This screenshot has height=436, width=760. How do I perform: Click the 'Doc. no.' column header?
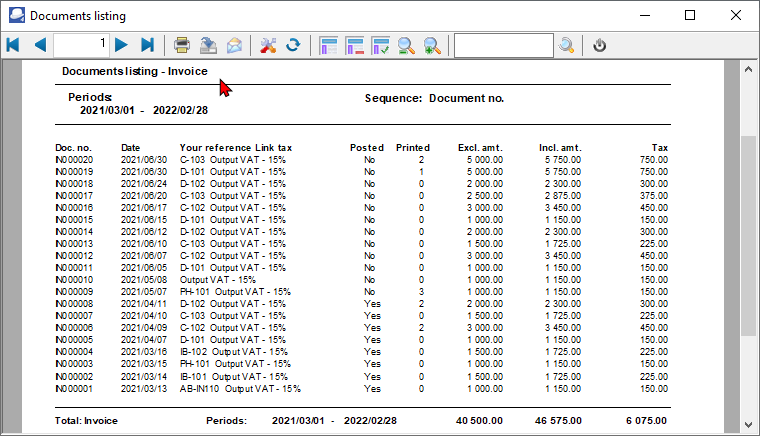(73, 148)
